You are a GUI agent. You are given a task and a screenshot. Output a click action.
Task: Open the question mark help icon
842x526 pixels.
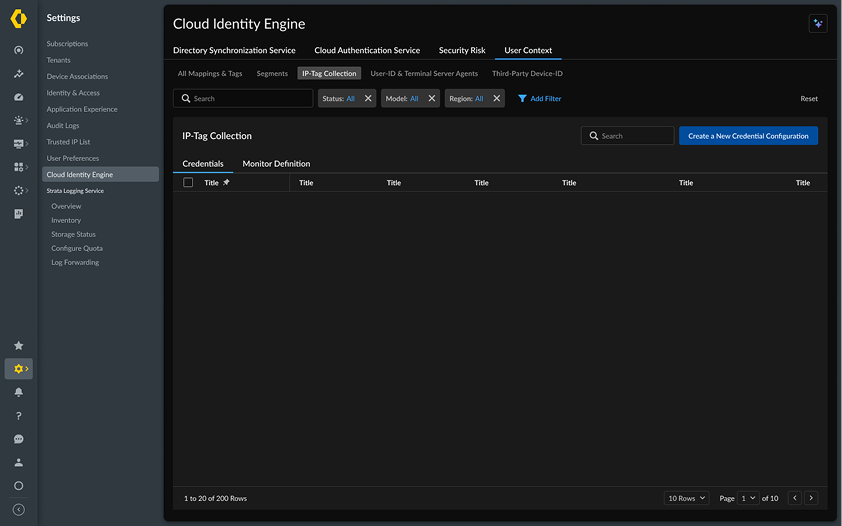point(18,416)
